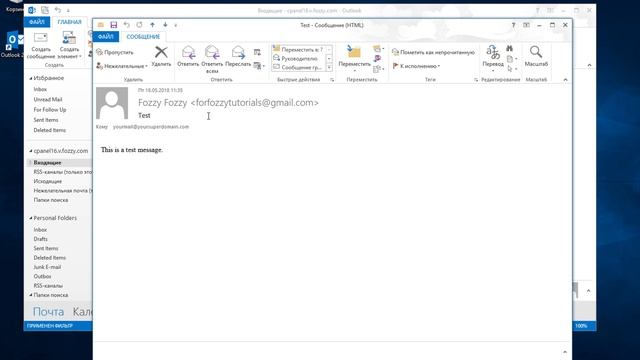Choose the Руководителю quick step
640x360 pixels.
click(299, 58)
